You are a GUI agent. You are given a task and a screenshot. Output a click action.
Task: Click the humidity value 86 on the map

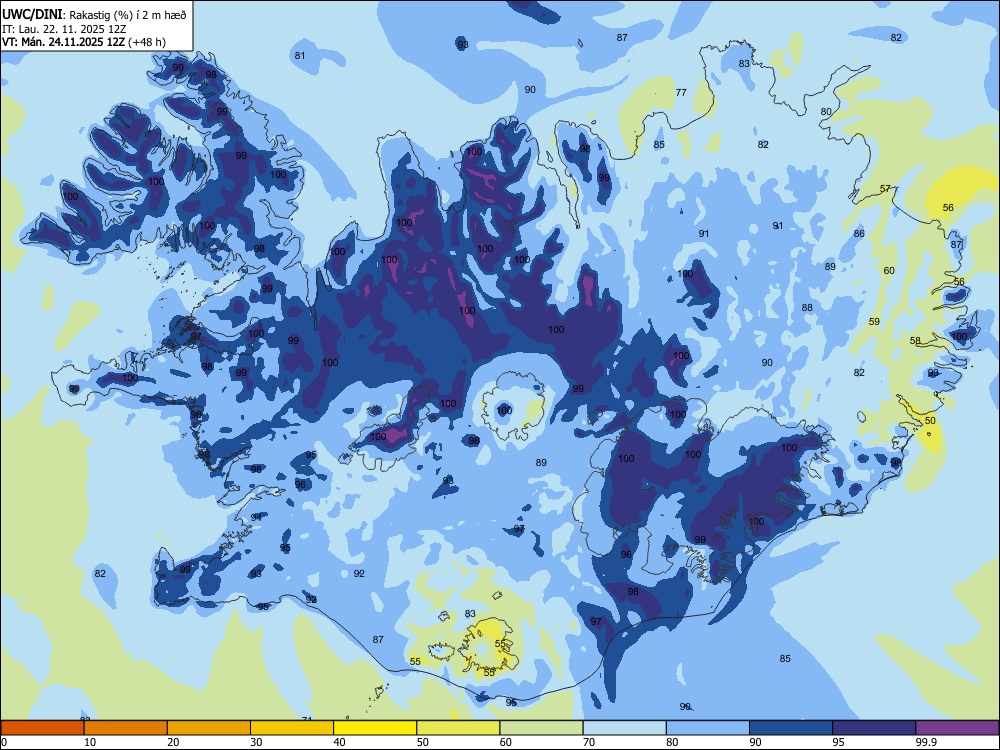859,233
